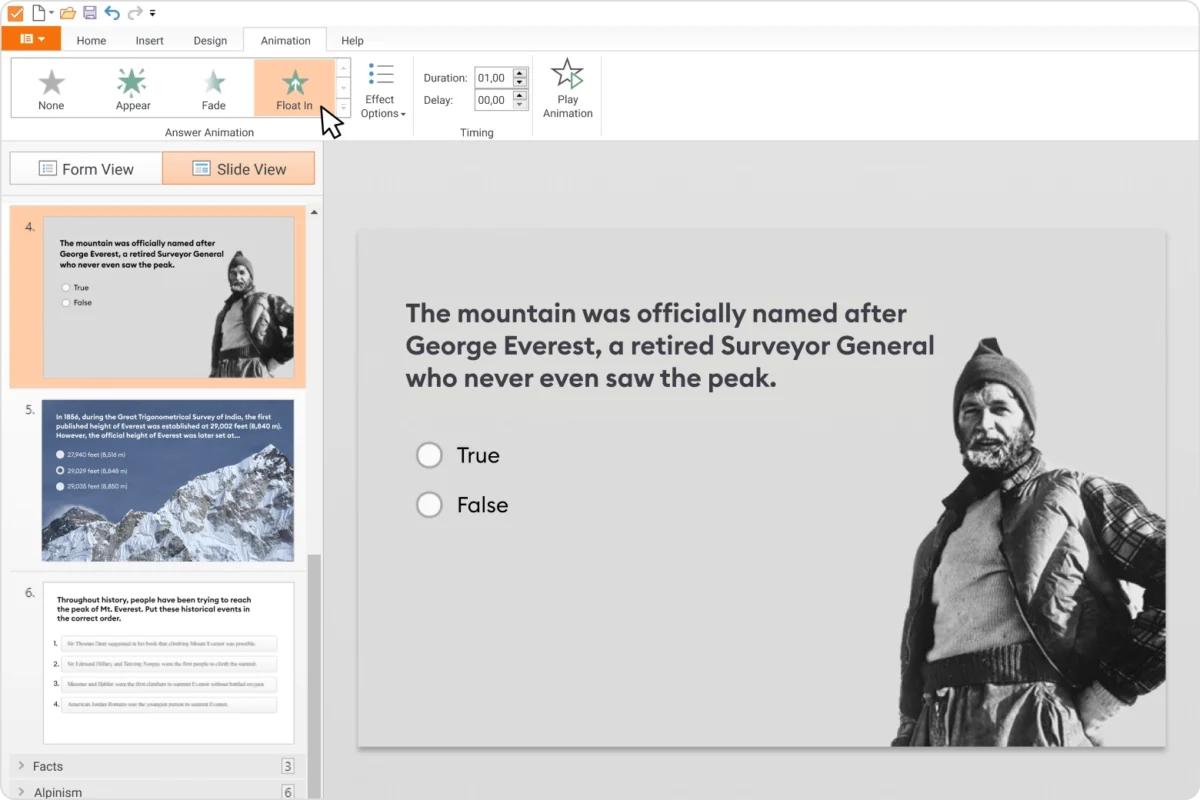Switch to the Design tab
The width and height of the screenshot is (1200, 800).
pyautogui.click(x=210, y=41)
